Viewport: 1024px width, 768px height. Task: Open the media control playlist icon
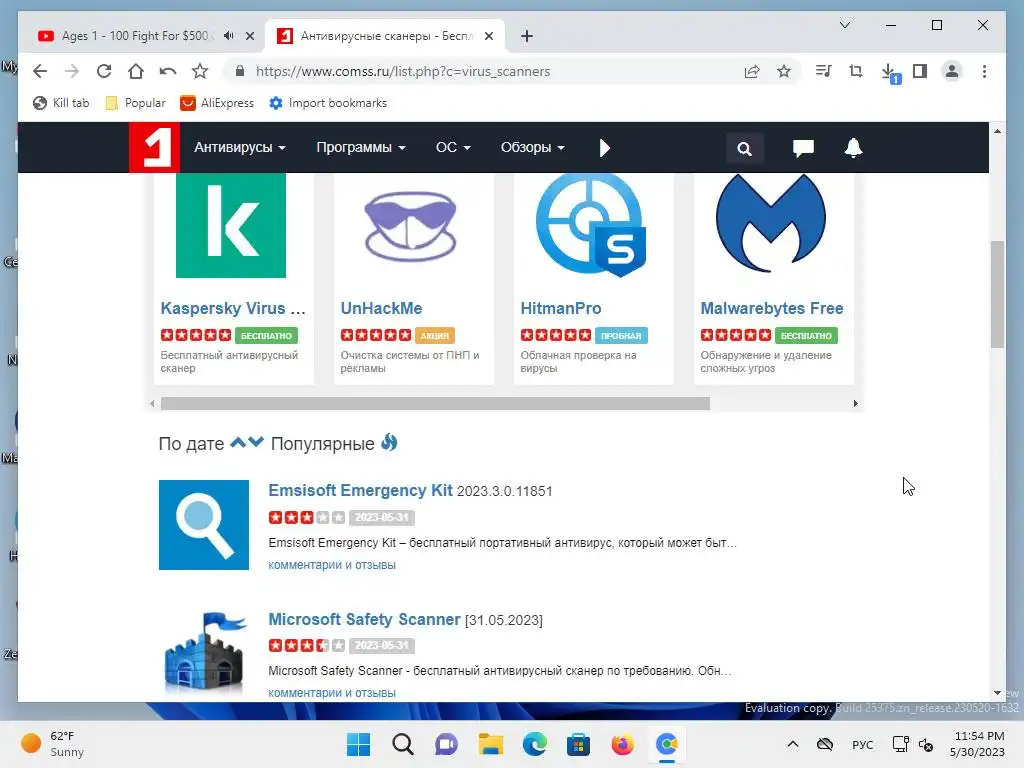(824, 71)
